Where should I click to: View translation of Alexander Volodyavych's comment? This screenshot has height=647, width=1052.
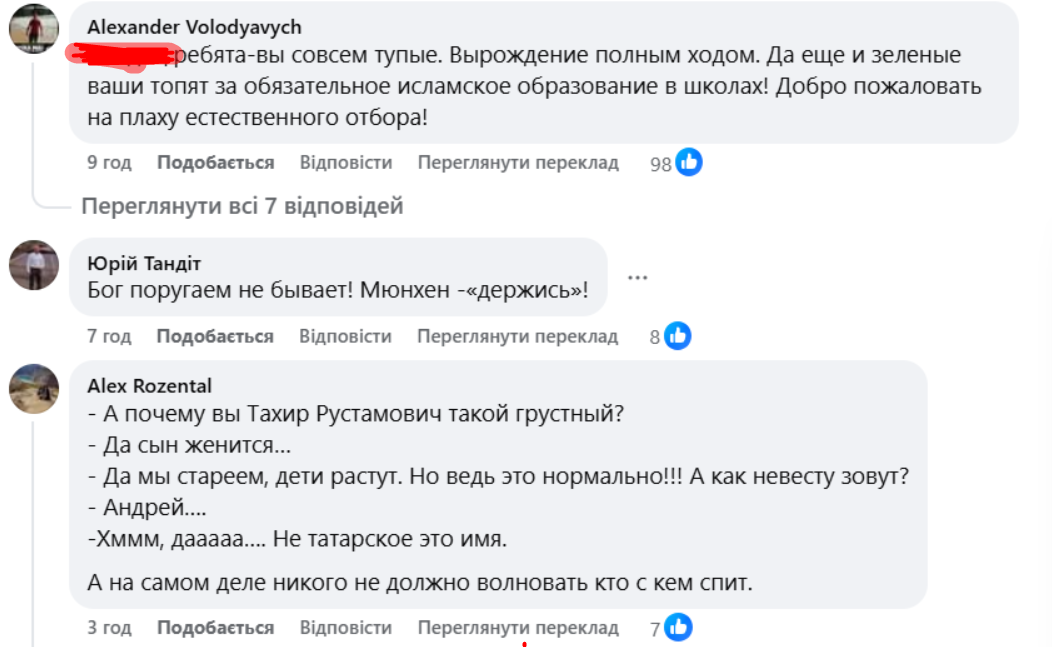[518, 163]
